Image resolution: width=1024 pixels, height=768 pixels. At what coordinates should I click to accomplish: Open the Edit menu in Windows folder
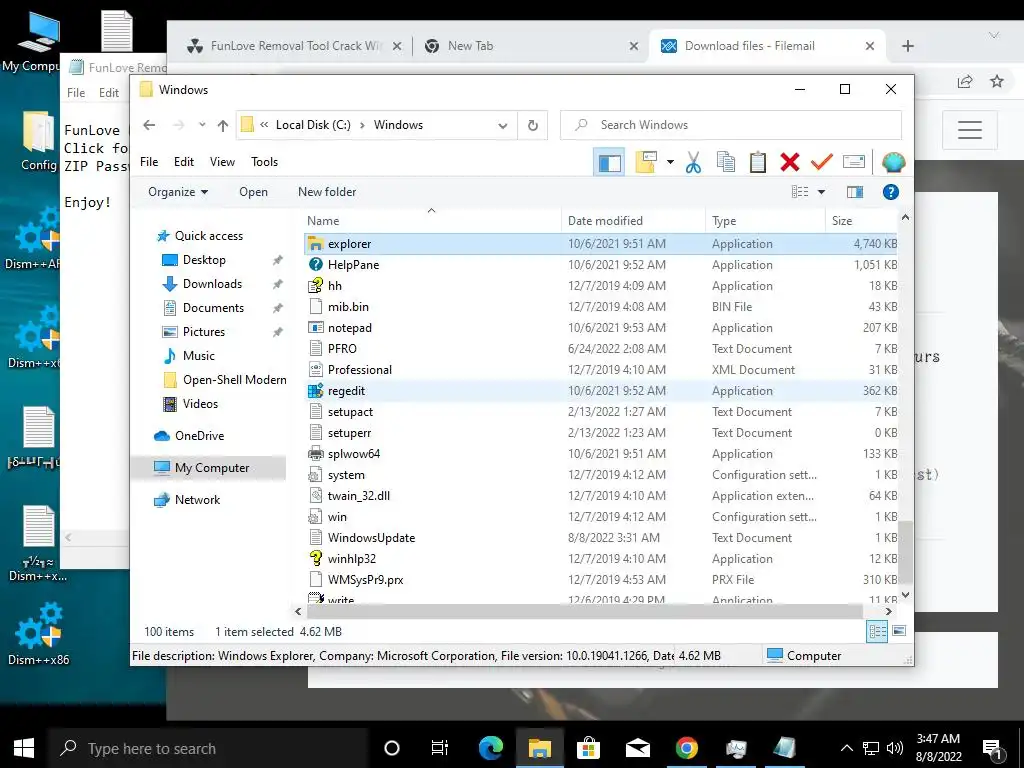coord(184,162)
